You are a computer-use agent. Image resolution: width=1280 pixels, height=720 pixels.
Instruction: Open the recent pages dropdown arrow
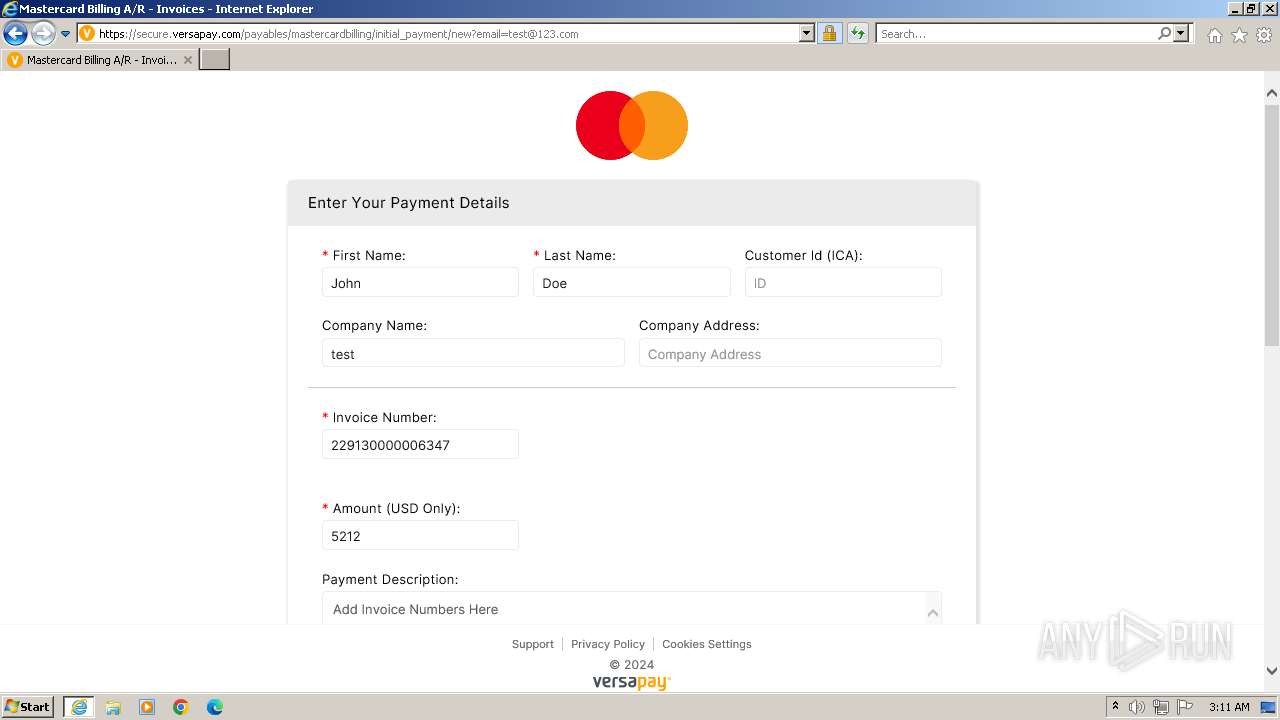click(x=66, y=34)
